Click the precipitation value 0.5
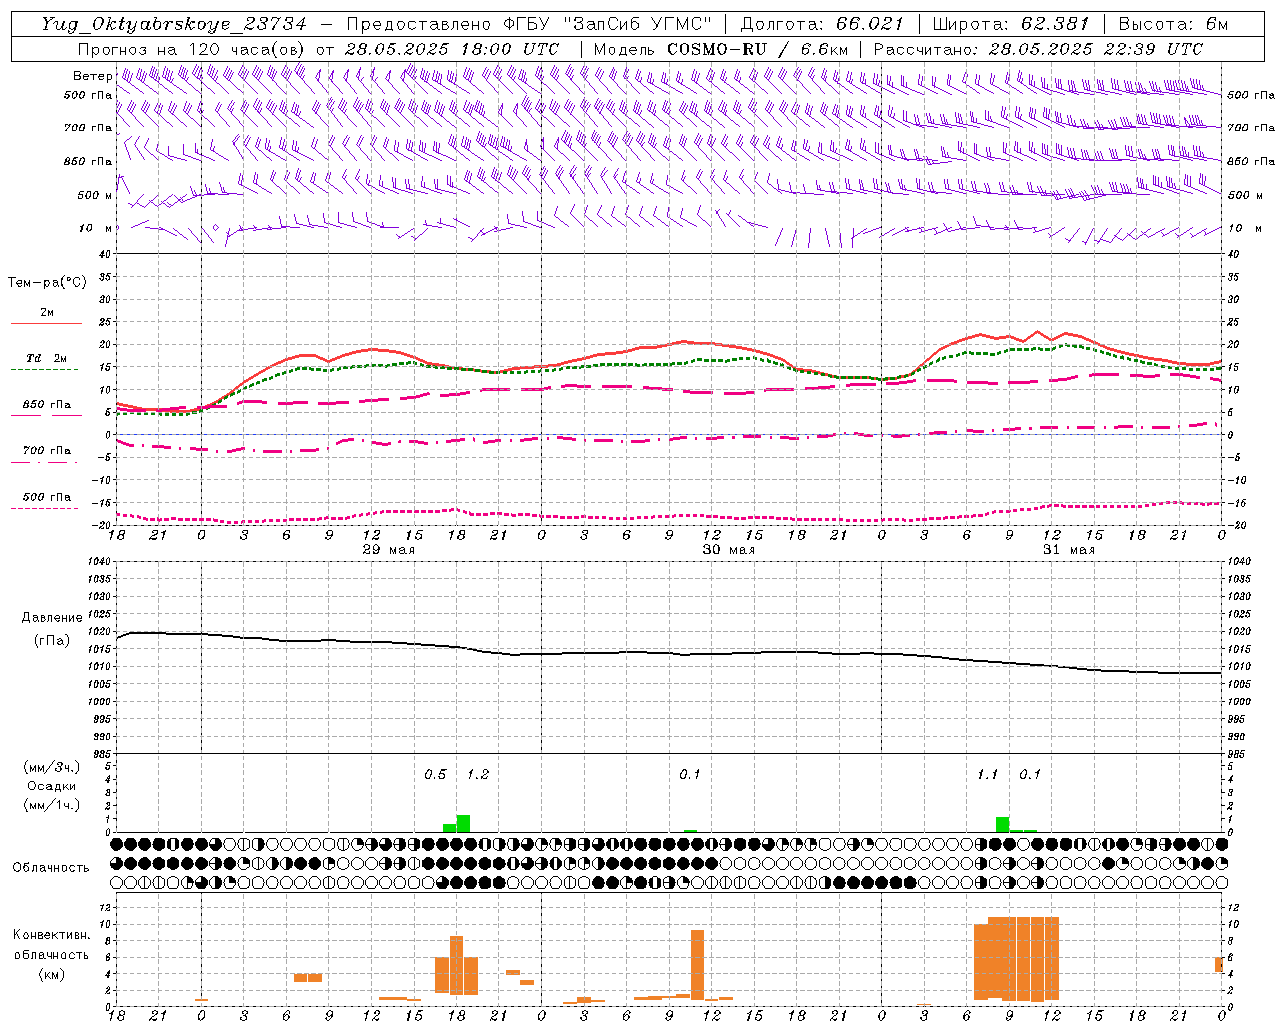The height and width of the screenshot is (1024, 1280). click(x=435, y=775)
